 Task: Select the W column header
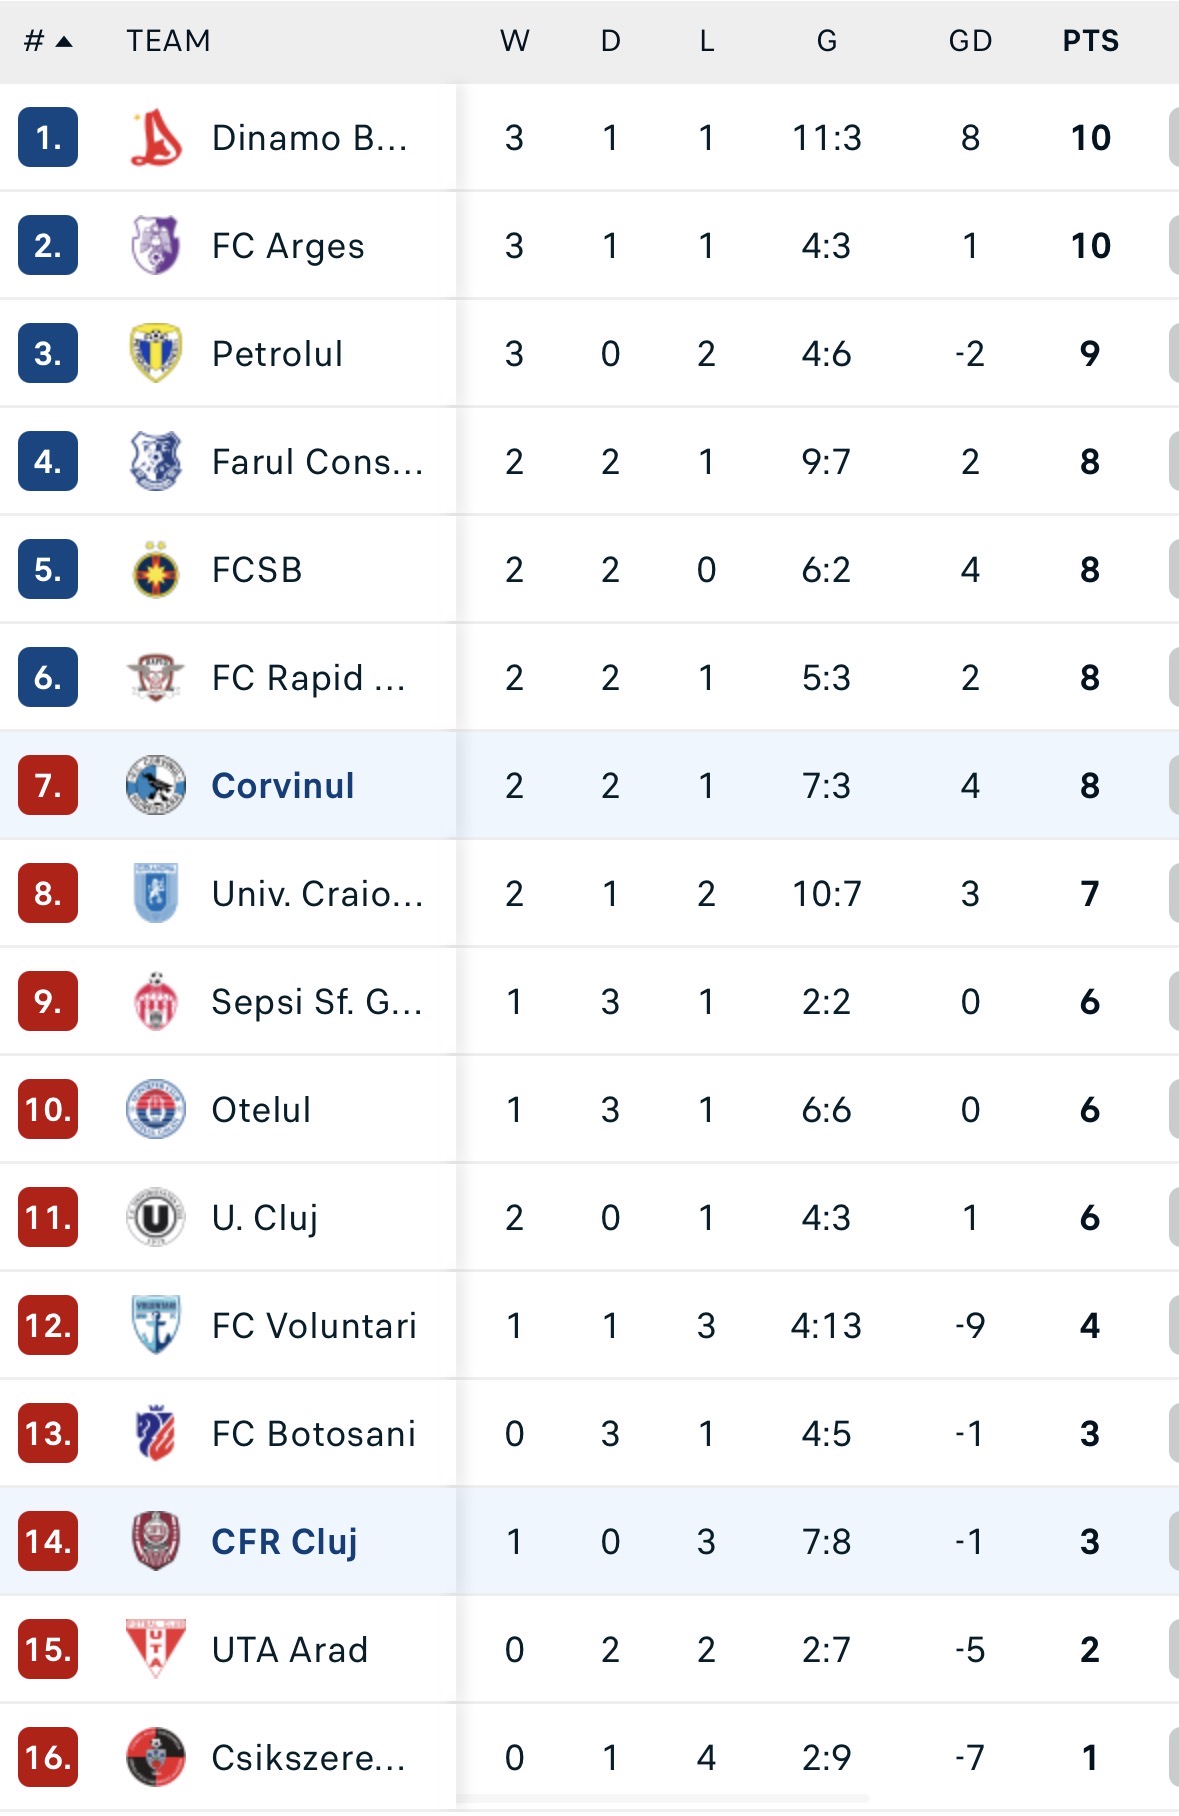coord(514,41)
